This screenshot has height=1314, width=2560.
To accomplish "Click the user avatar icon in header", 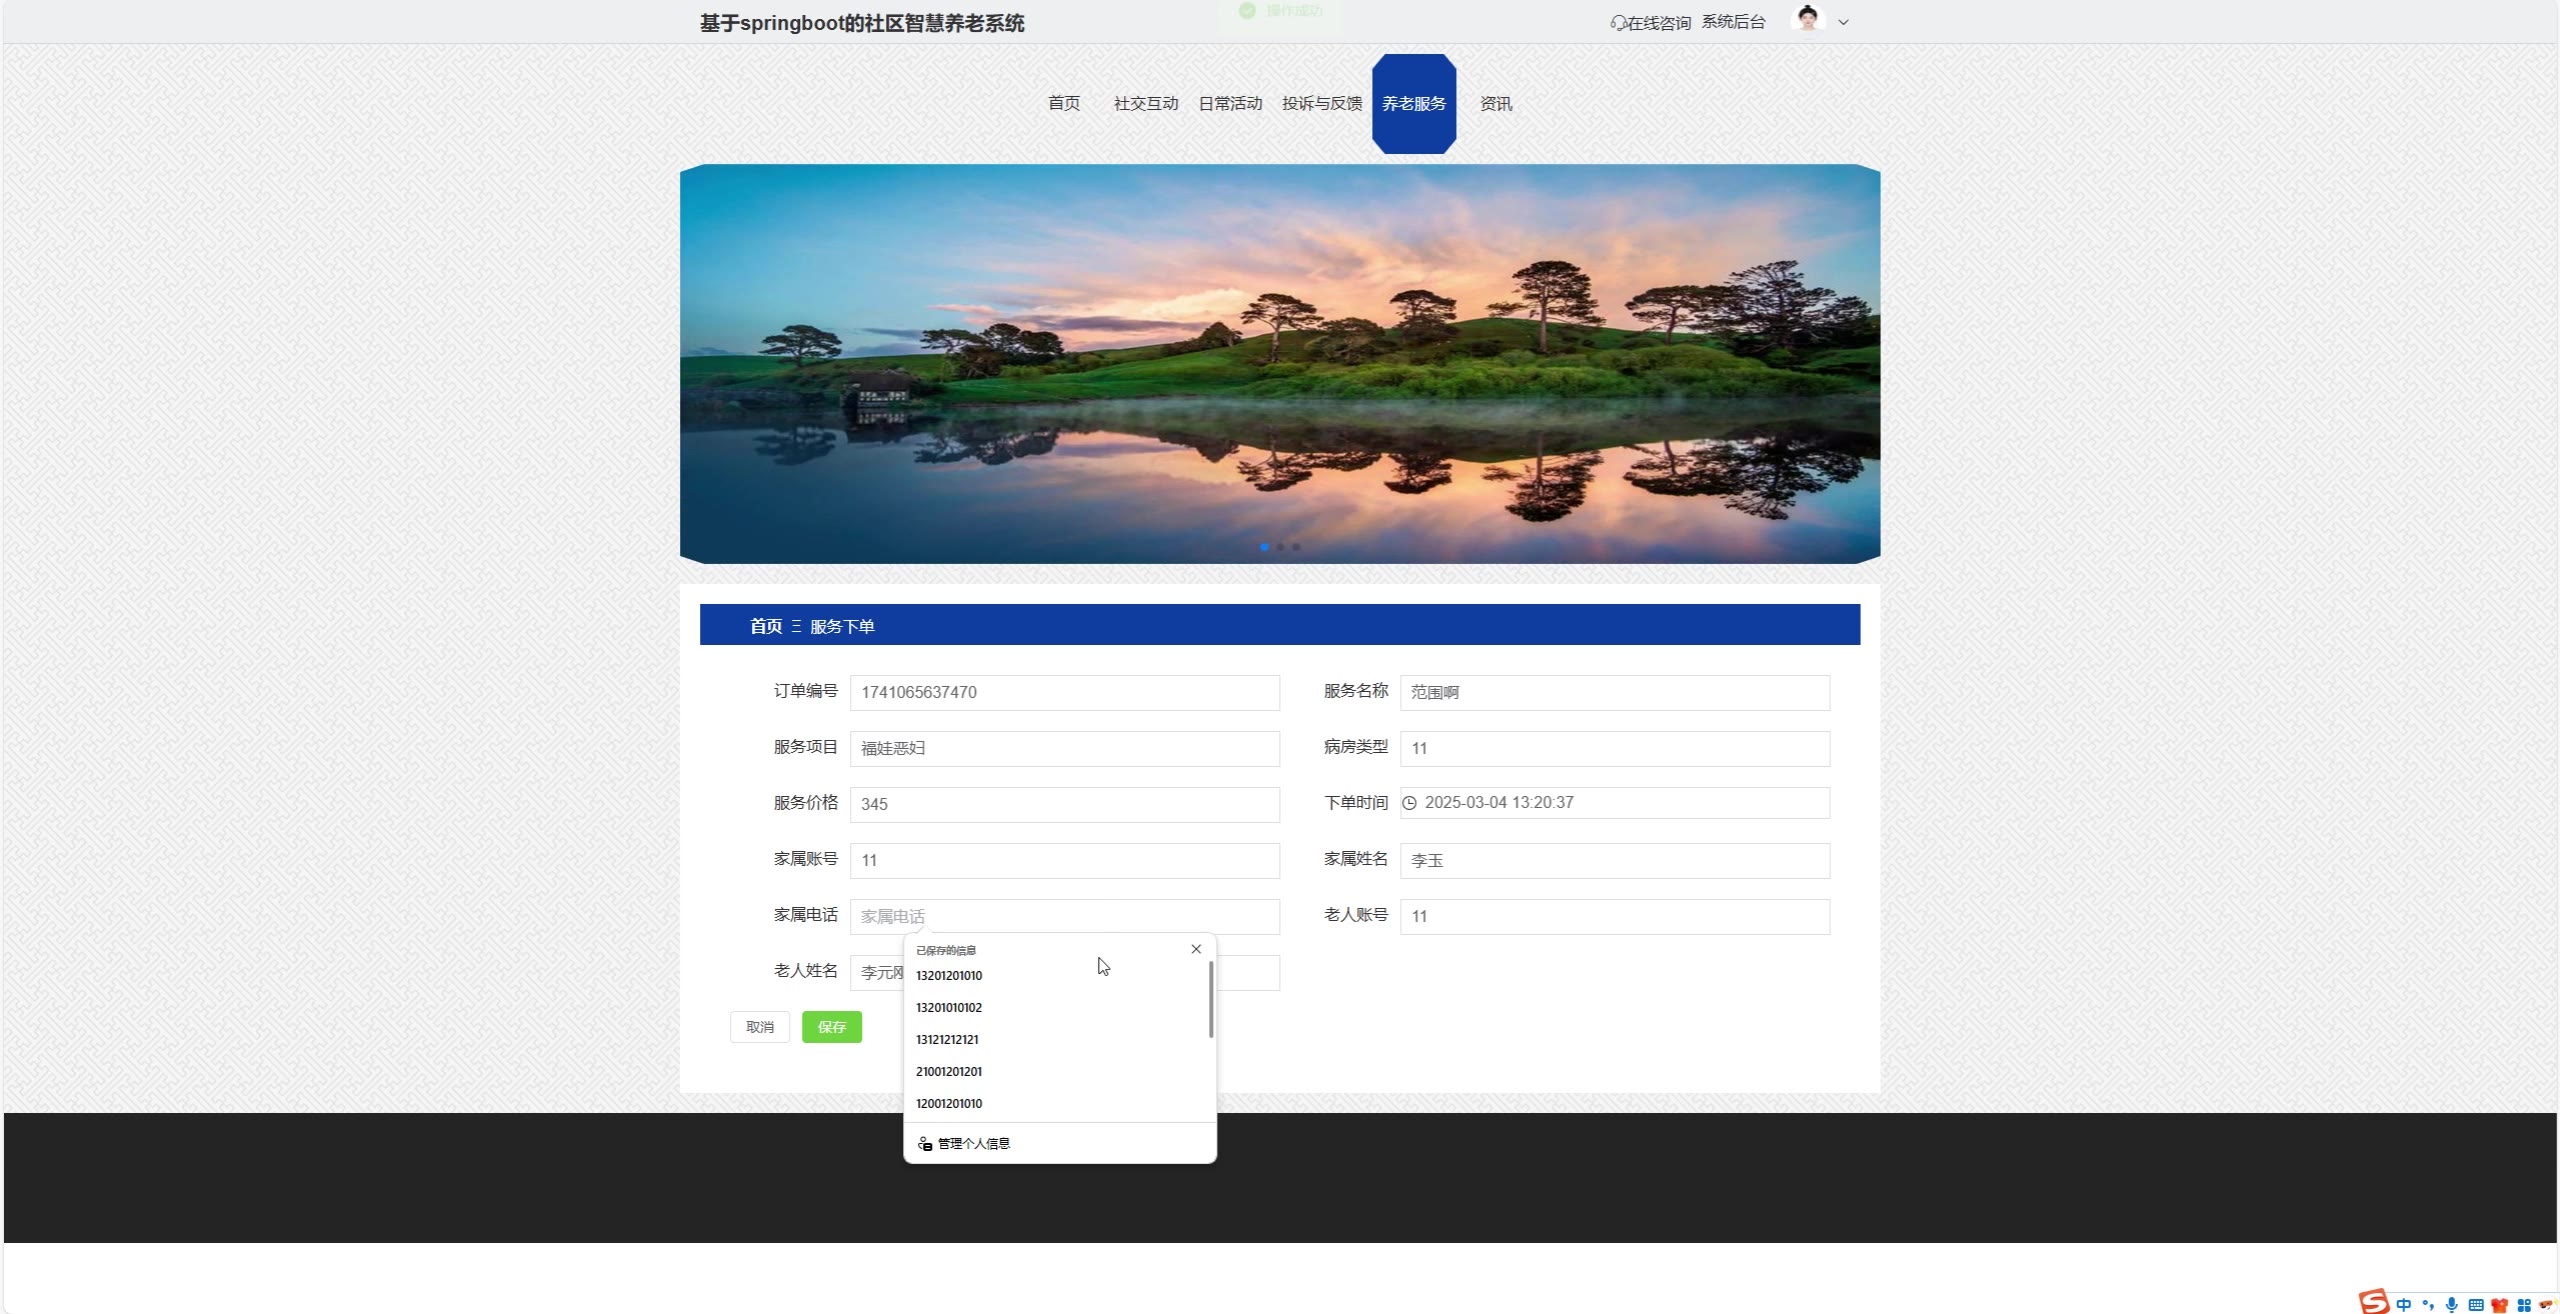I will click(x=1807, y=19).
